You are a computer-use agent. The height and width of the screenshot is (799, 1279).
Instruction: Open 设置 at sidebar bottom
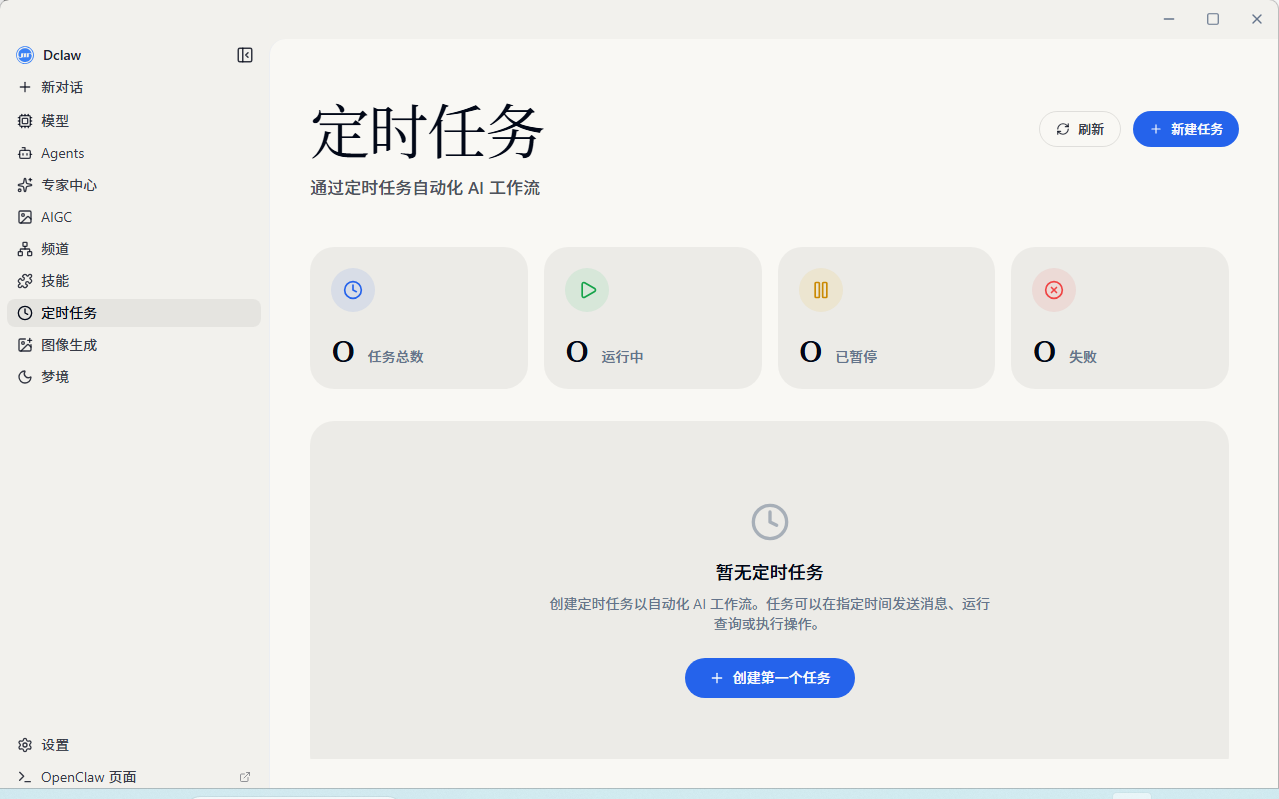pyautogui.click(x=134, y=745)
